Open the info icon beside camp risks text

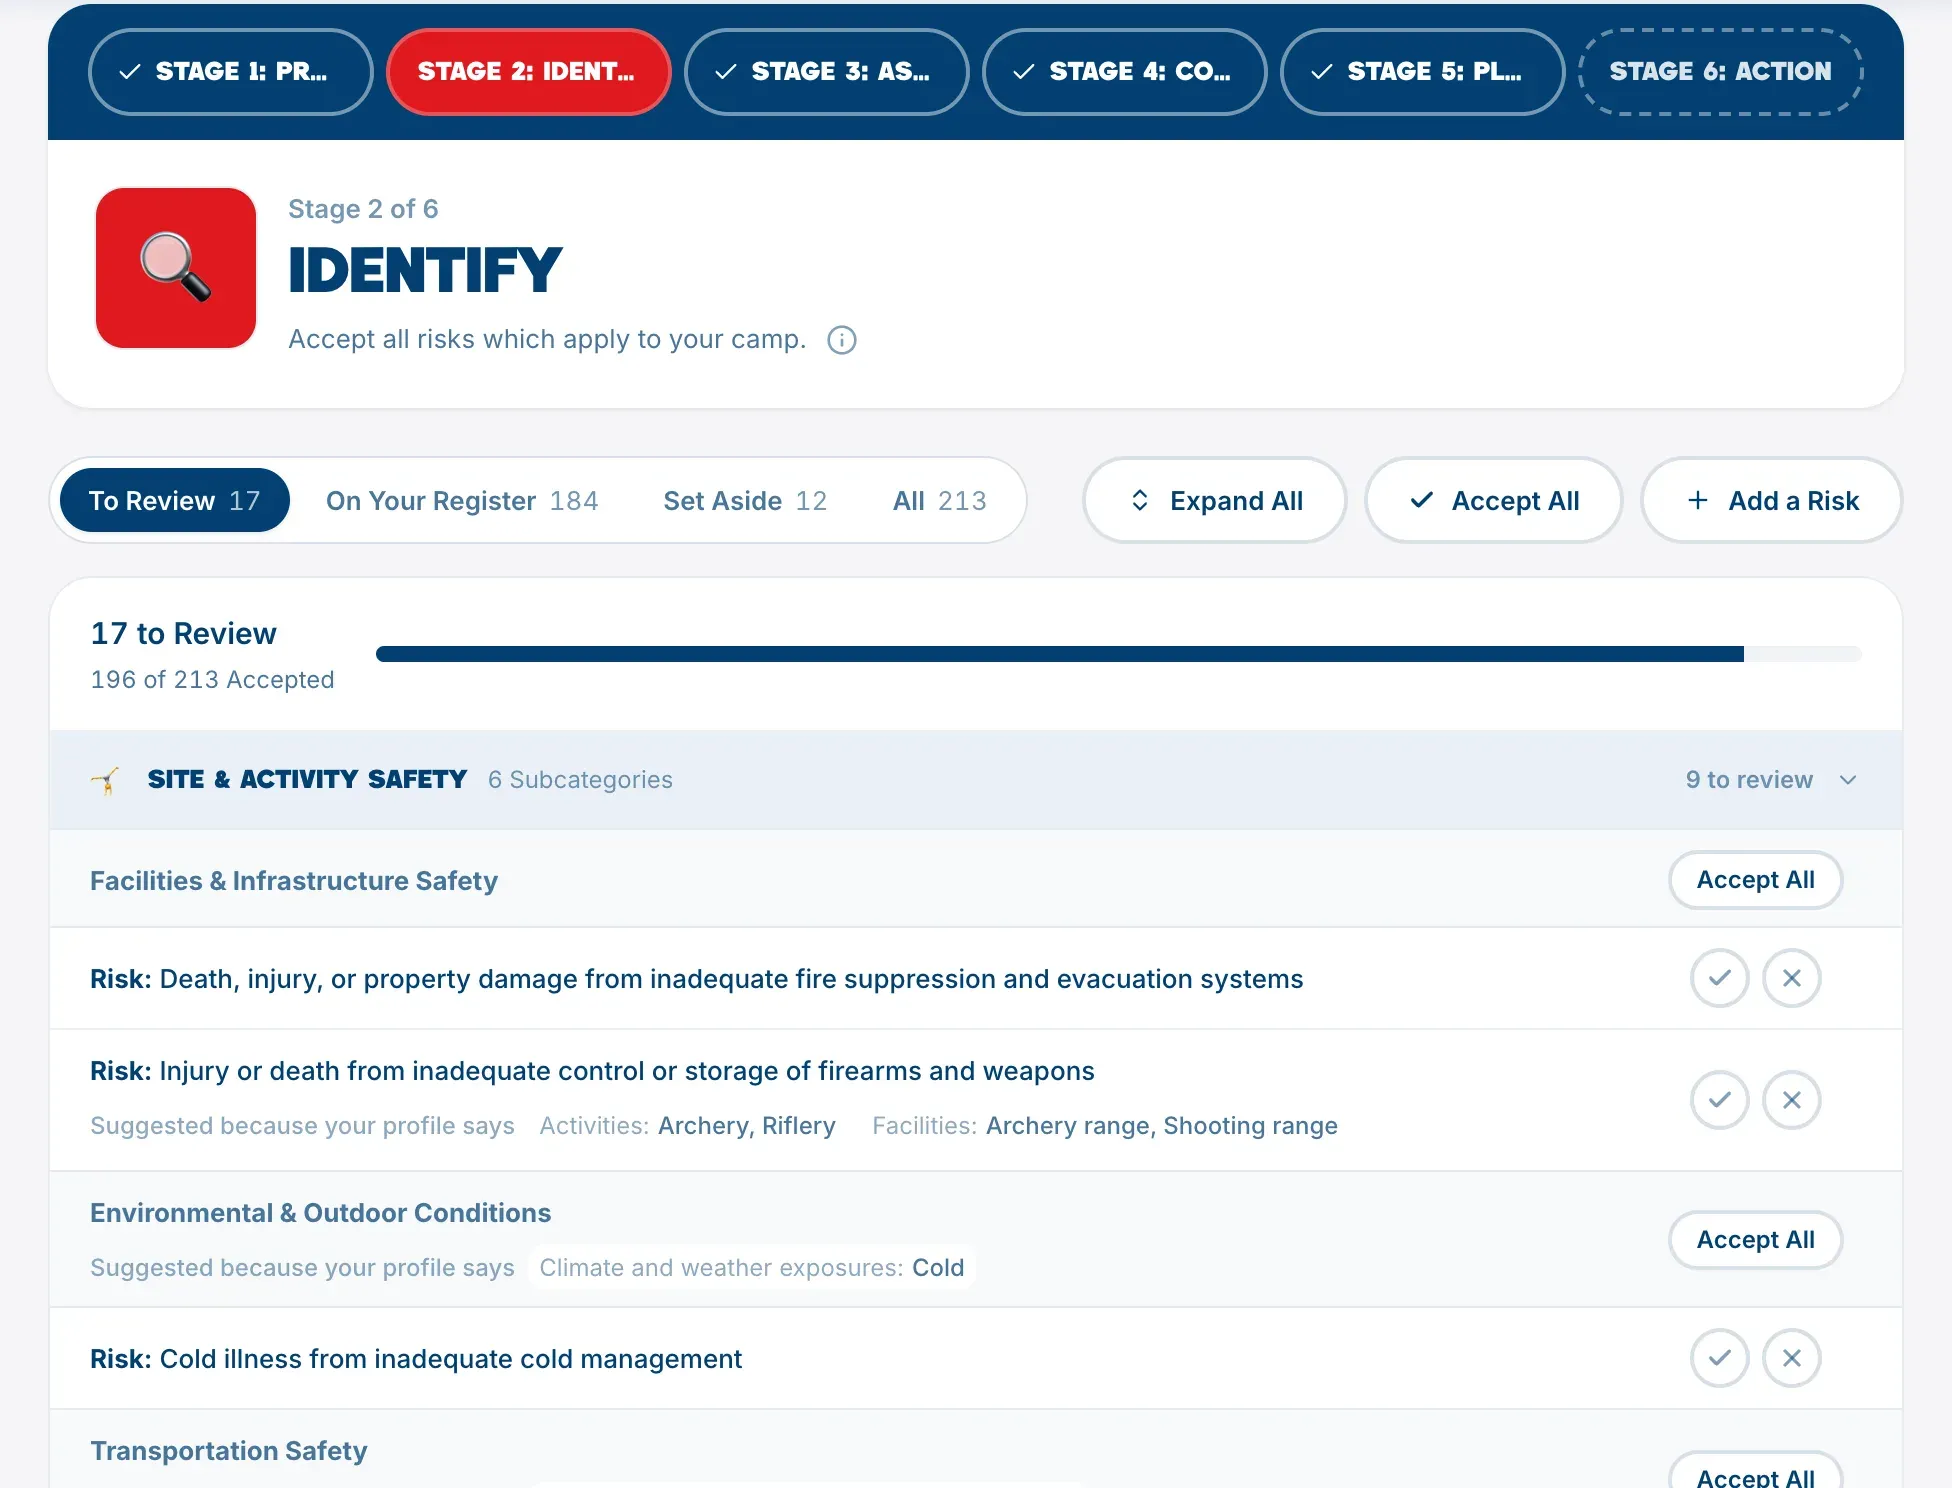pyautogui.click(x=842, y=340)
